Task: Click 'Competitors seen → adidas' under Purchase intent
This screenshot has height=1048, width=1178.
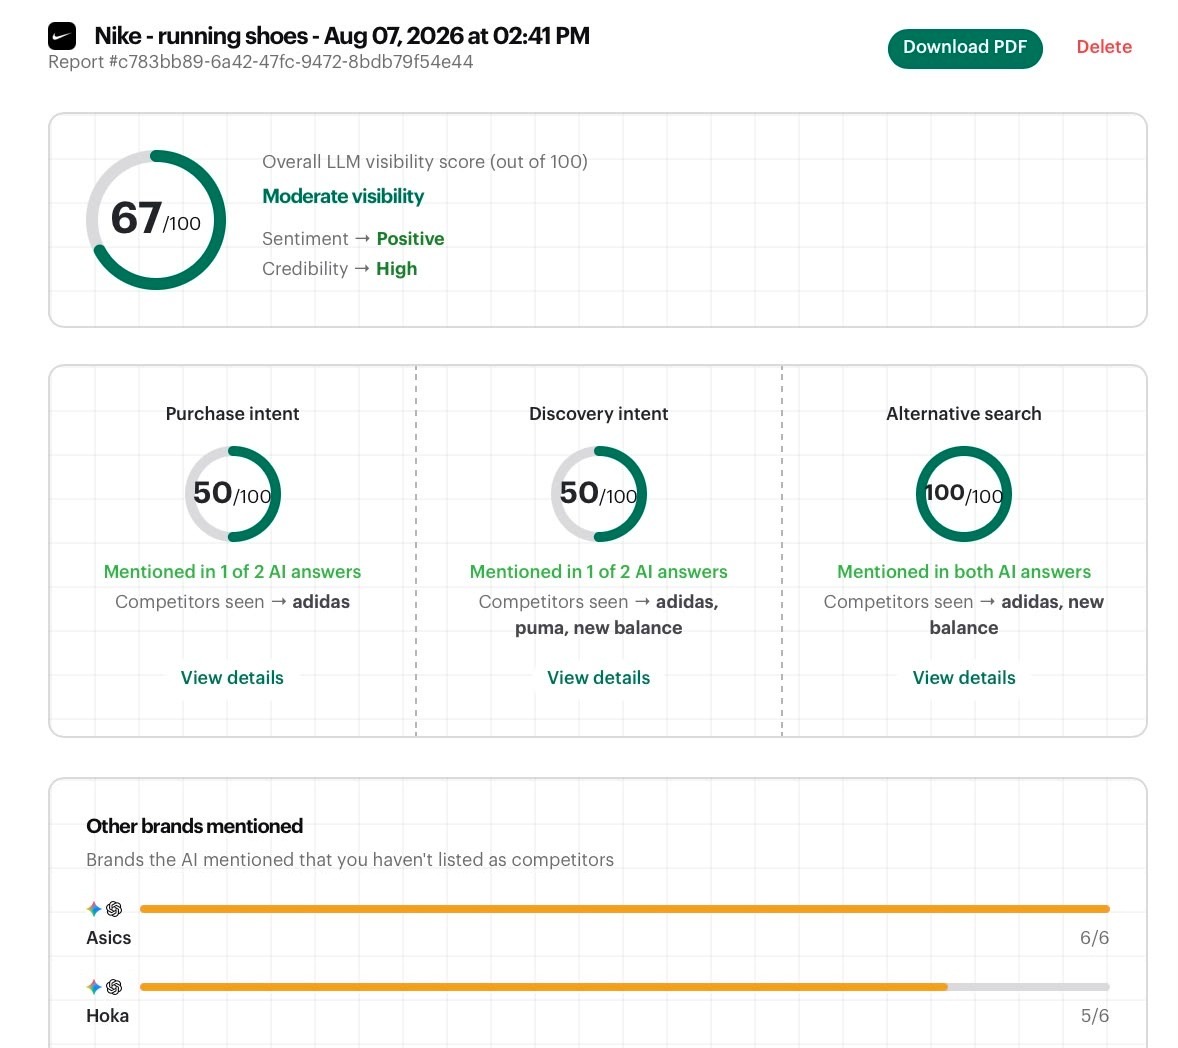Action: [232, 602]
